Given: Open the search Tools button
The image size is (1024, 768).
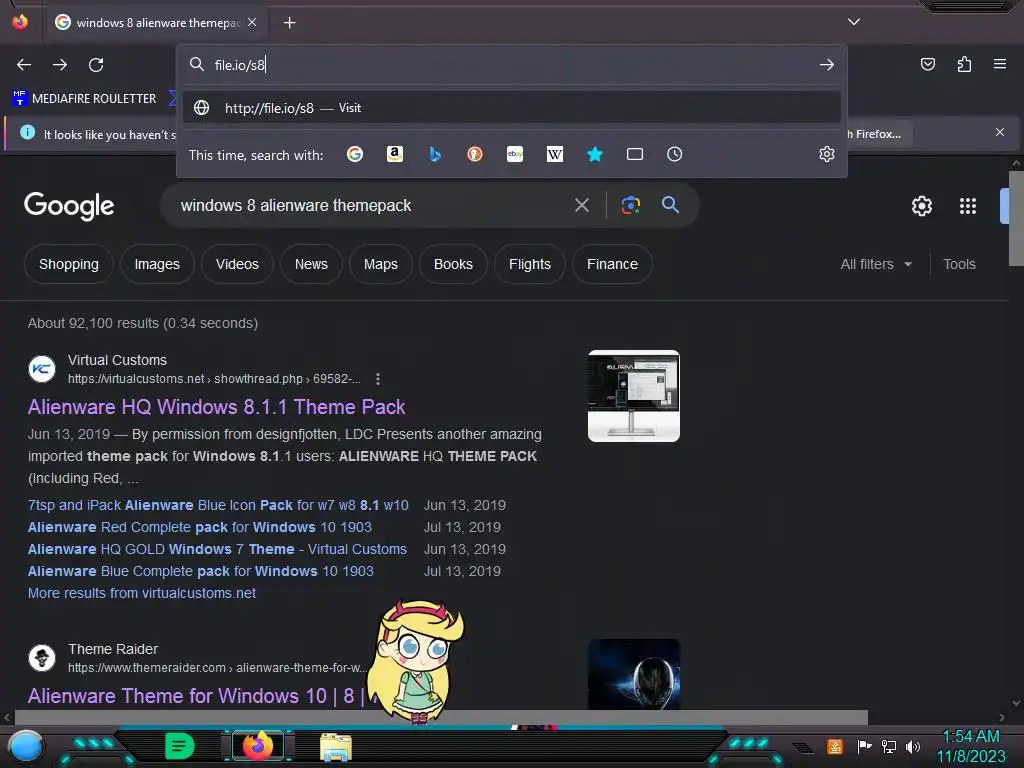Looking at the screenshot, I should 959,264.
